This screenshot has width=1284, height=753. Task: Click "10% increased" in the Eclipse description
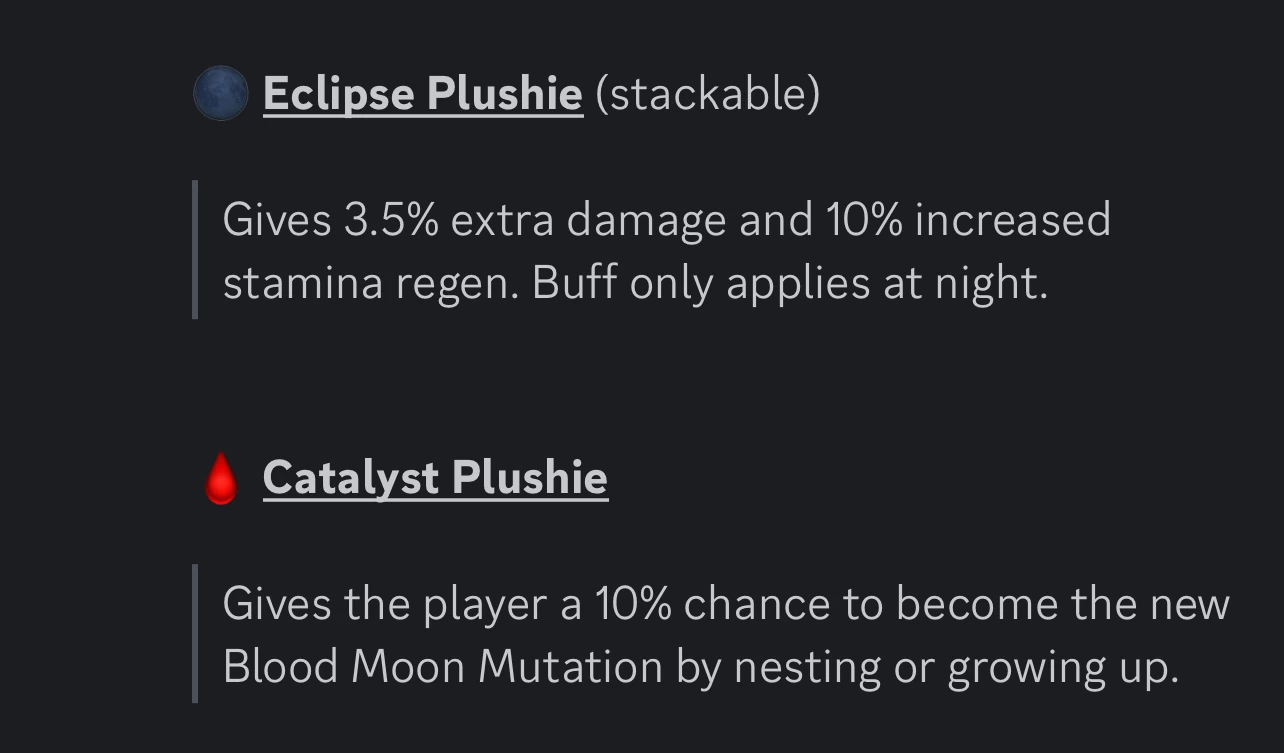point(967,220)
